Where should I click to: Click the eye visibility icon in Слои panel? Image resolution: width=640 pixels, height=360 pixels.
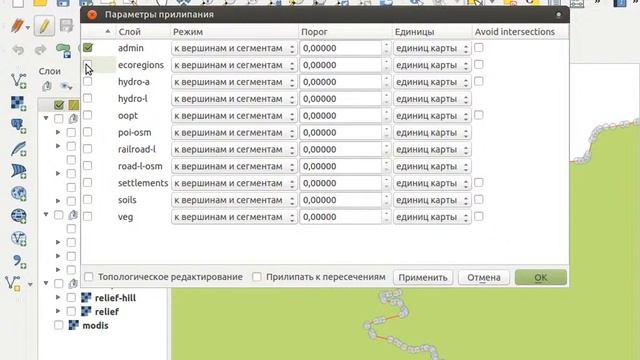[65, 86]
